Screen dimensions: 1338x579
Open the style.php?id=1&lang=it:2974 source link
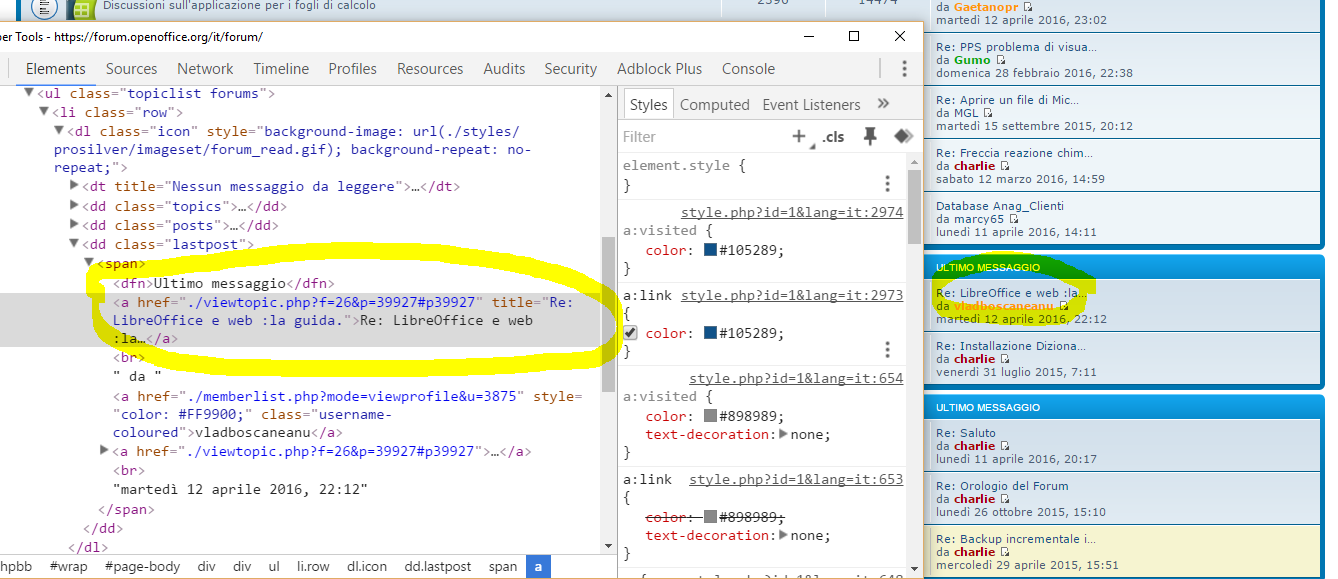point(792,213)
